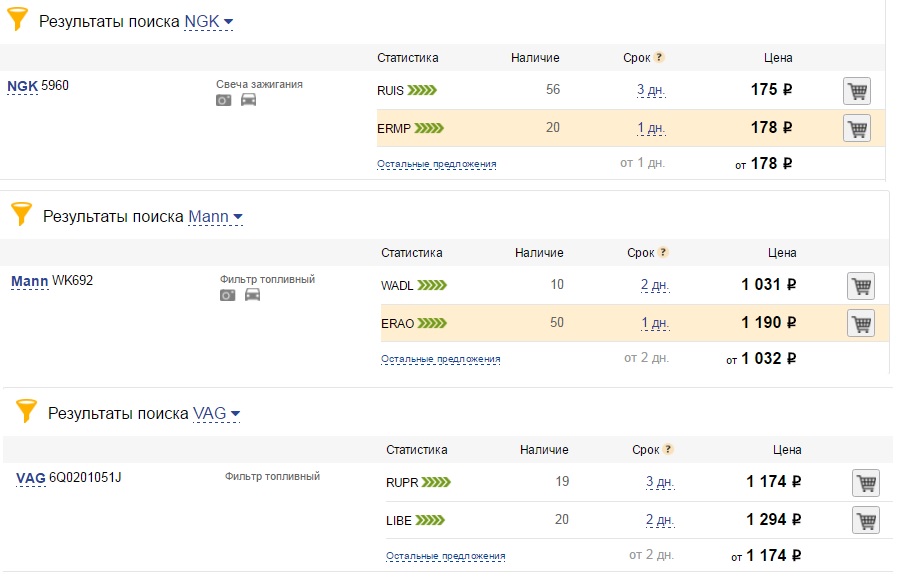Add LIBE 1 294 ₽ offer to cart
This screenshot has height=578, width=901.
(866, 521)
